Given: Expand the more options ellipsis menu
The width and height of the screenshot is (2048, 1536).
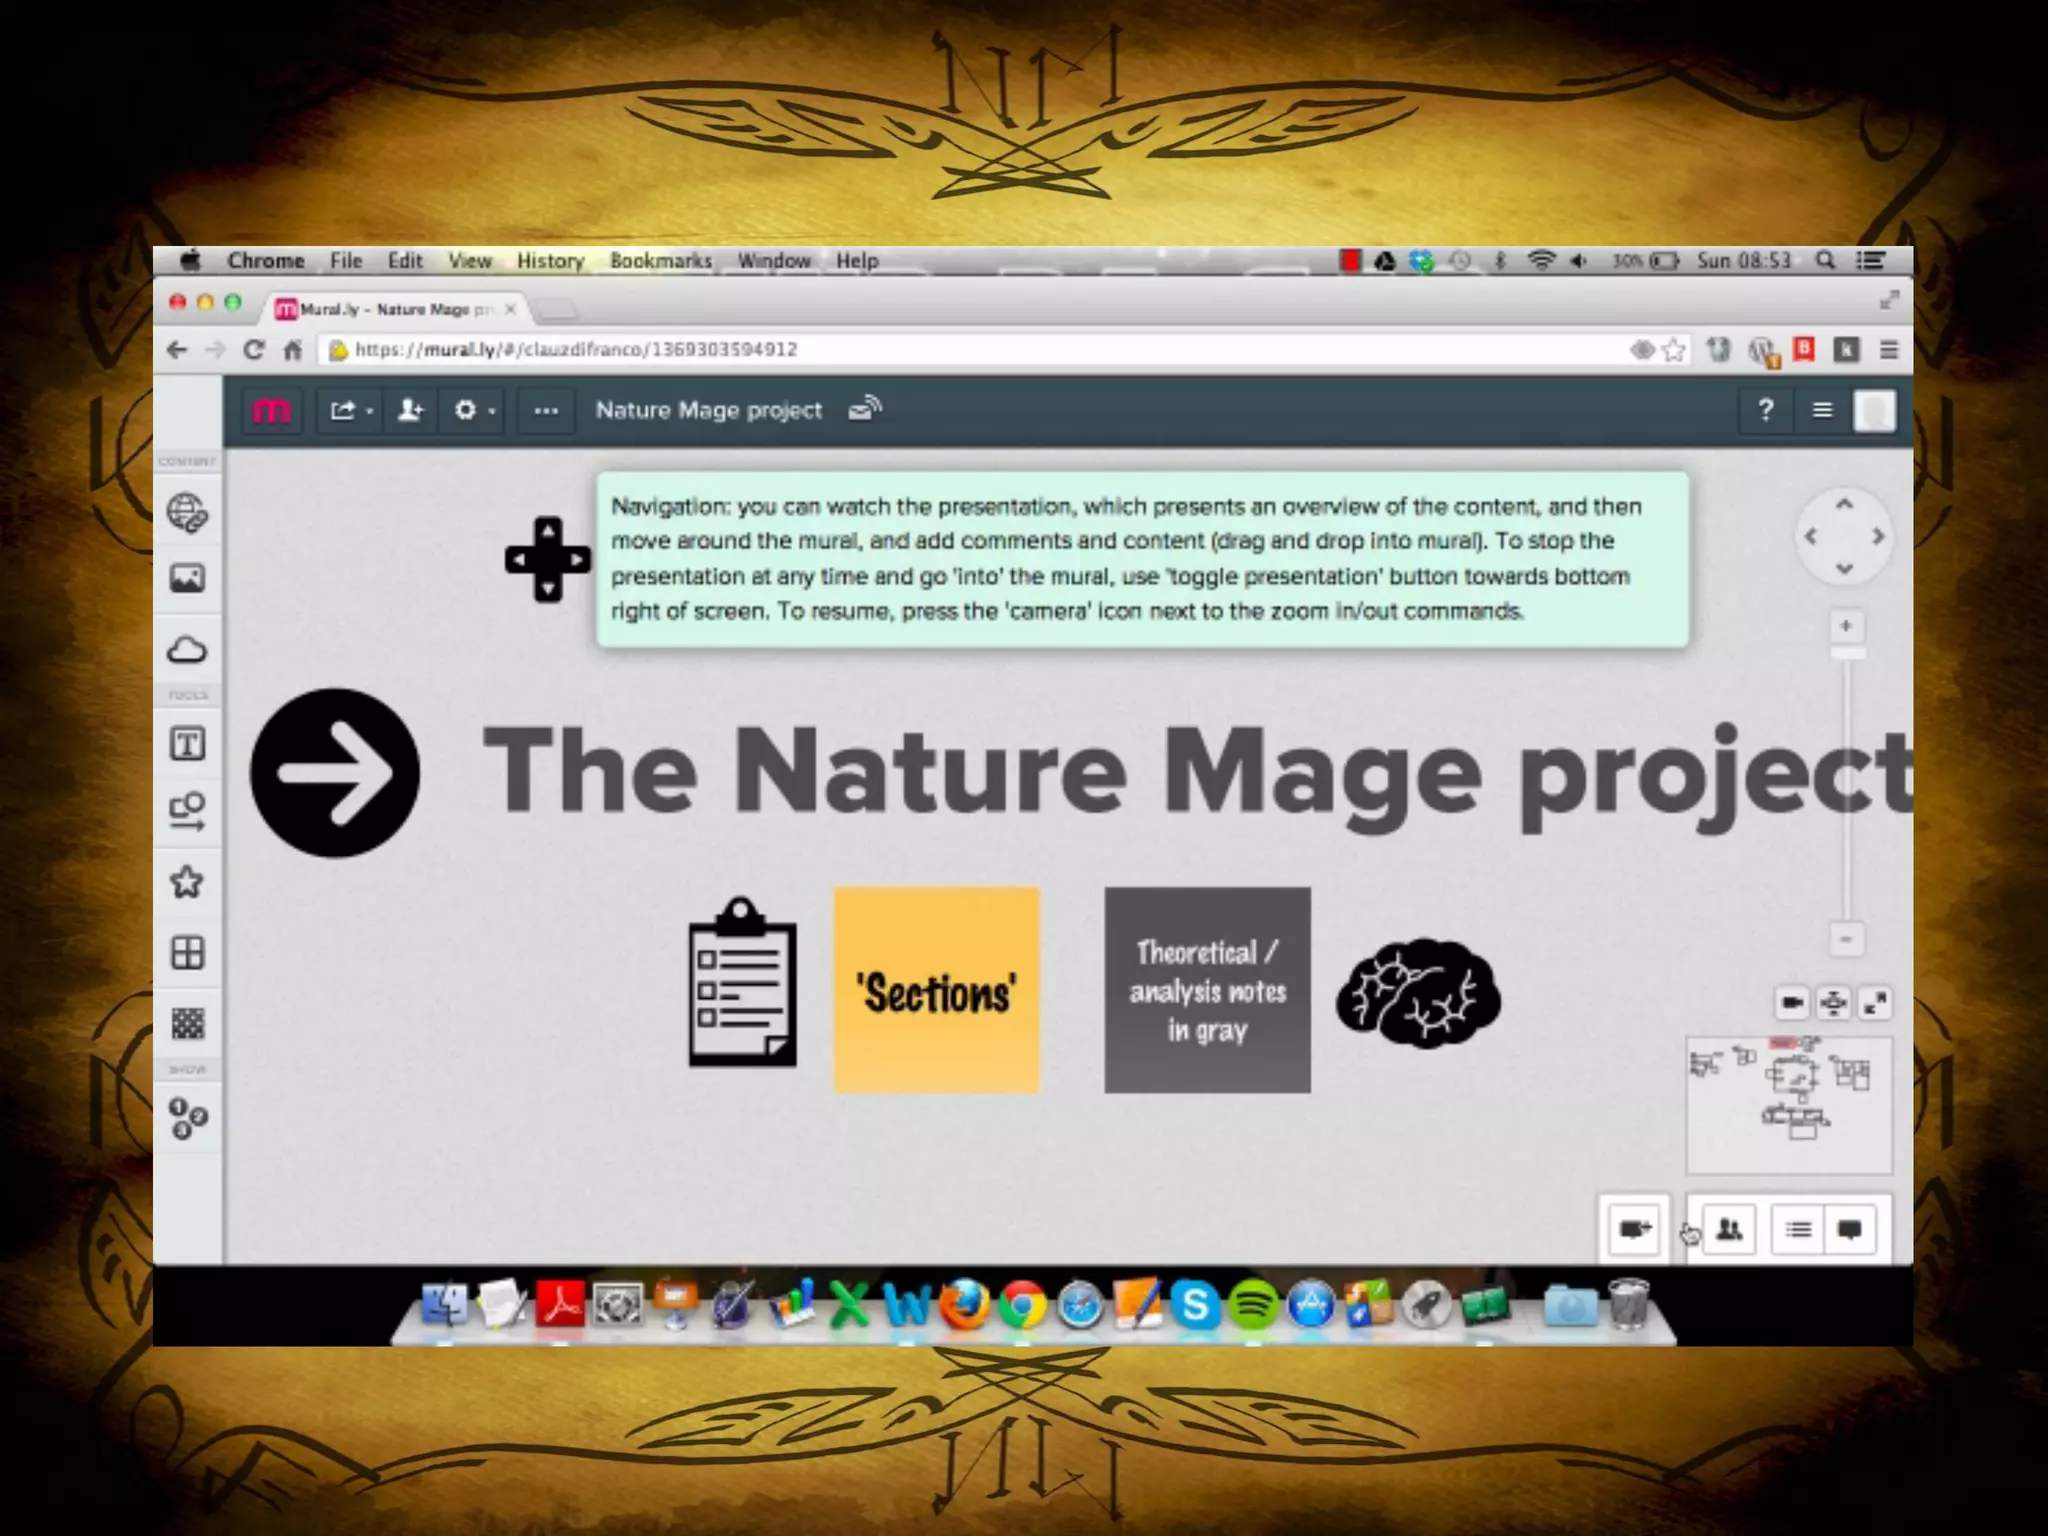Looking at the screenshot, I should (545, 410).
